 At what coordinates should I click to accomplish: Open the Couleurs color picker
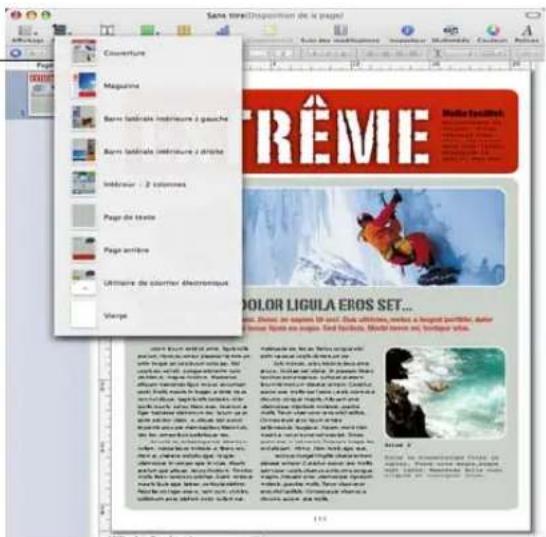tap(492, 34)
